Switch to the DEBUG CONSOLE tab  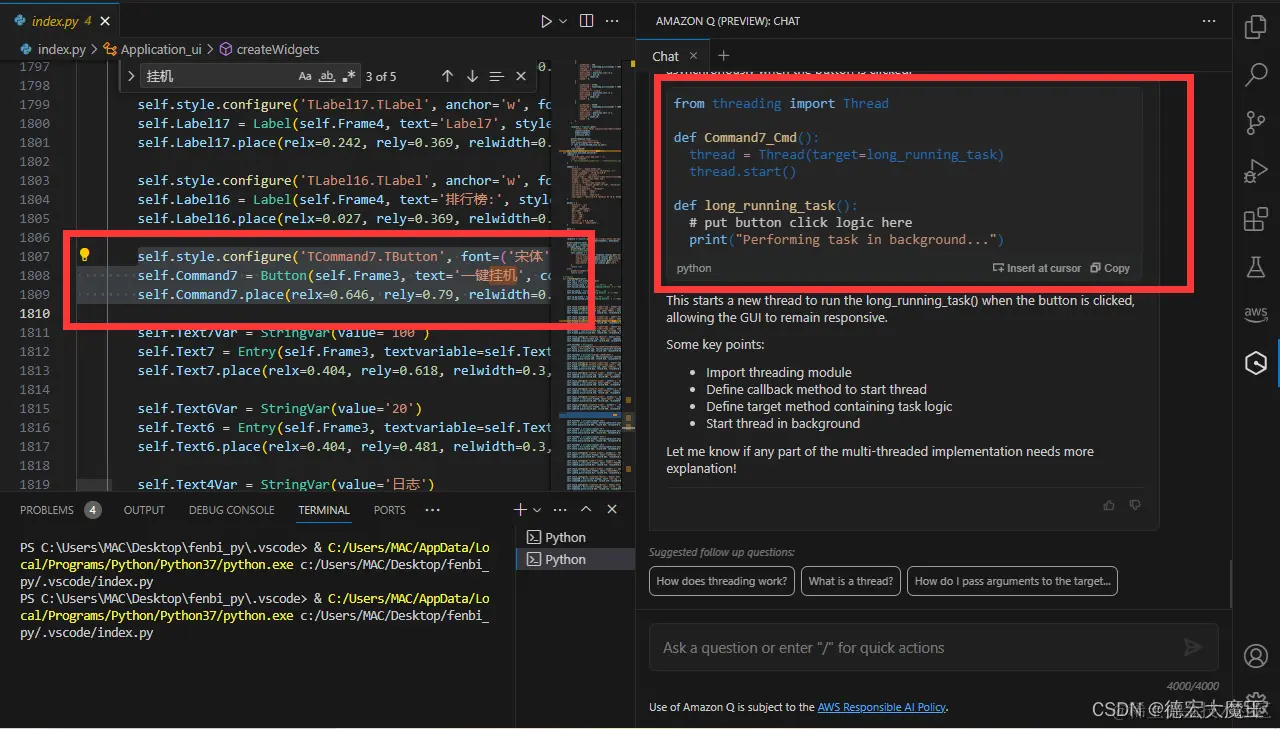[231, 510]
